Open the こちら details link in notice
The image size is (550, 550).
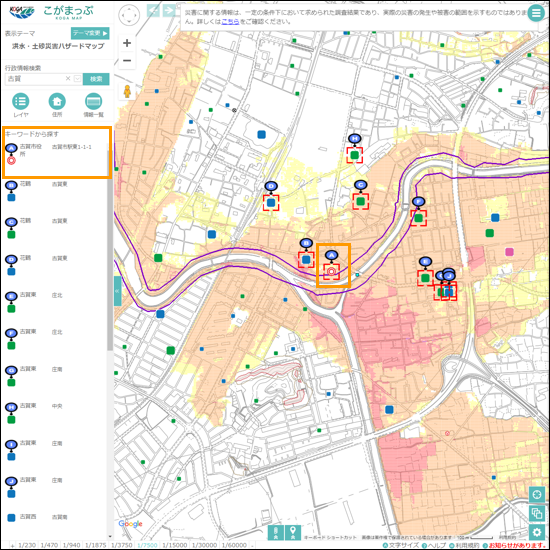[x=230, y=21]
